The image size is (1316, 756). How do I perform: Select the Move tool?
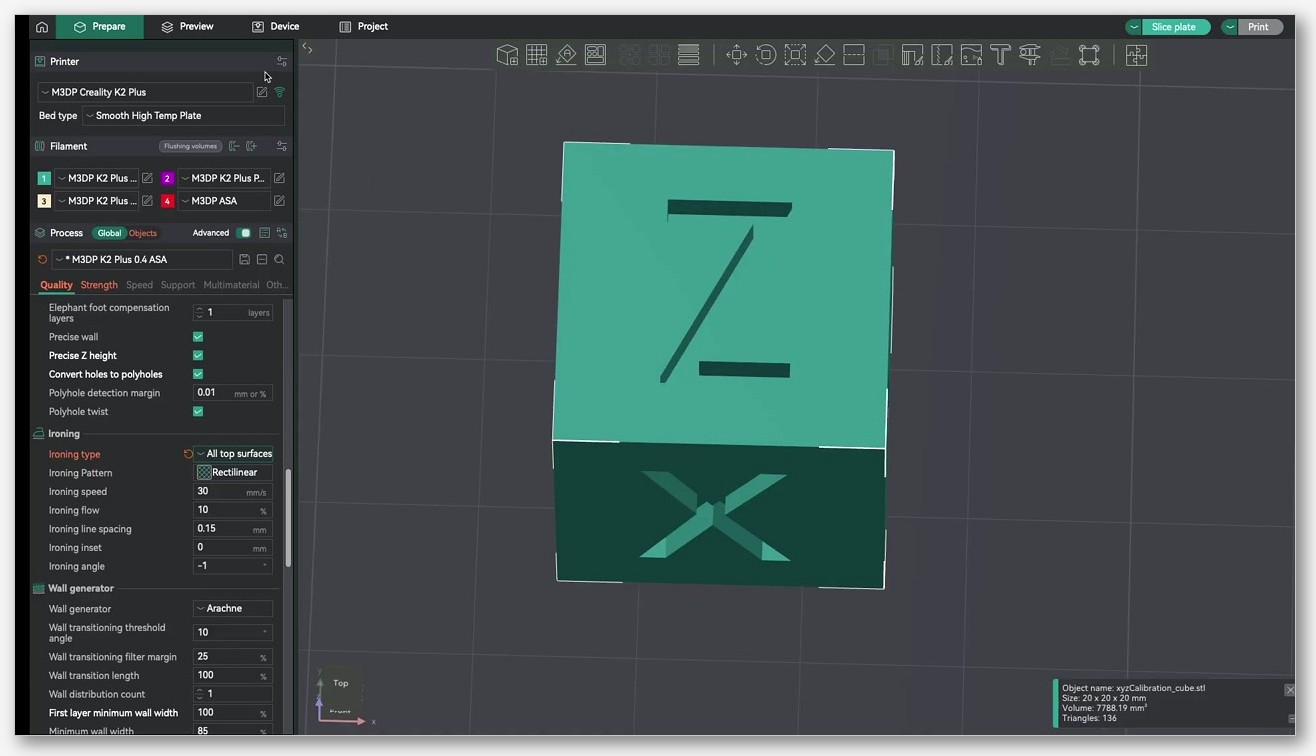pyautogui.click(x=736, y=55)
